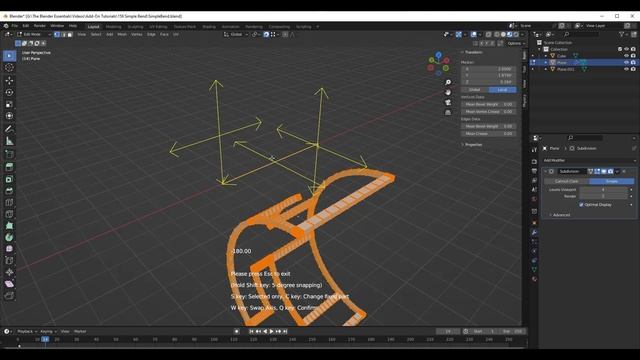Image resolution: width=640 pixels, height=360 pixels.
Task: Select the Shear tool
Action: pos(9,284)
